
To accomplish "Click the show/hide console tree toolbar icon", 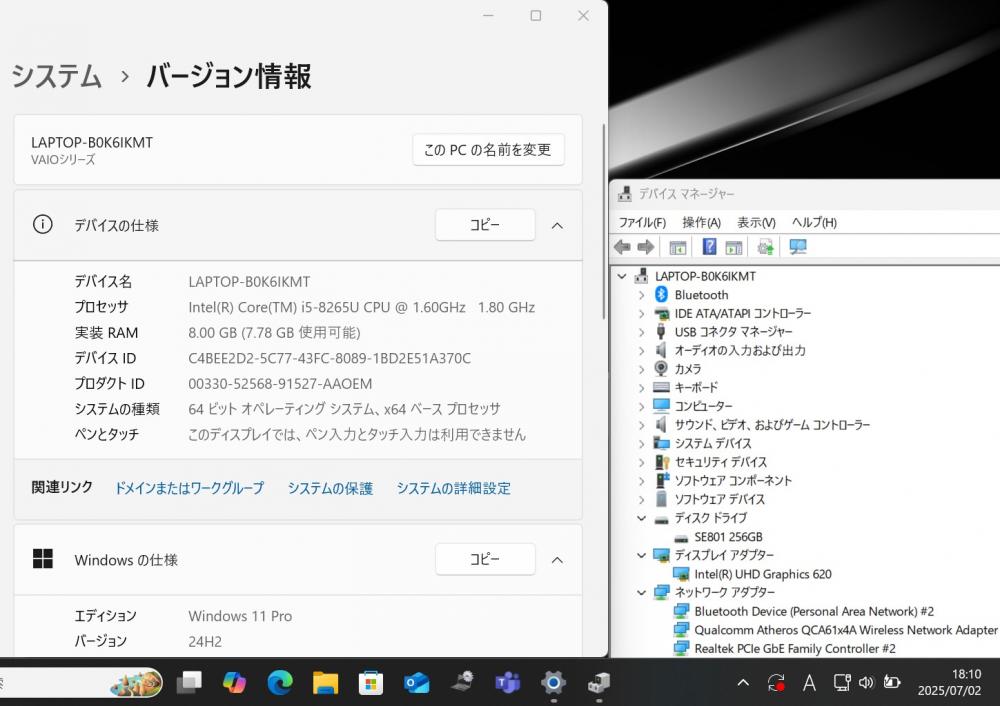I will point(677,247).
